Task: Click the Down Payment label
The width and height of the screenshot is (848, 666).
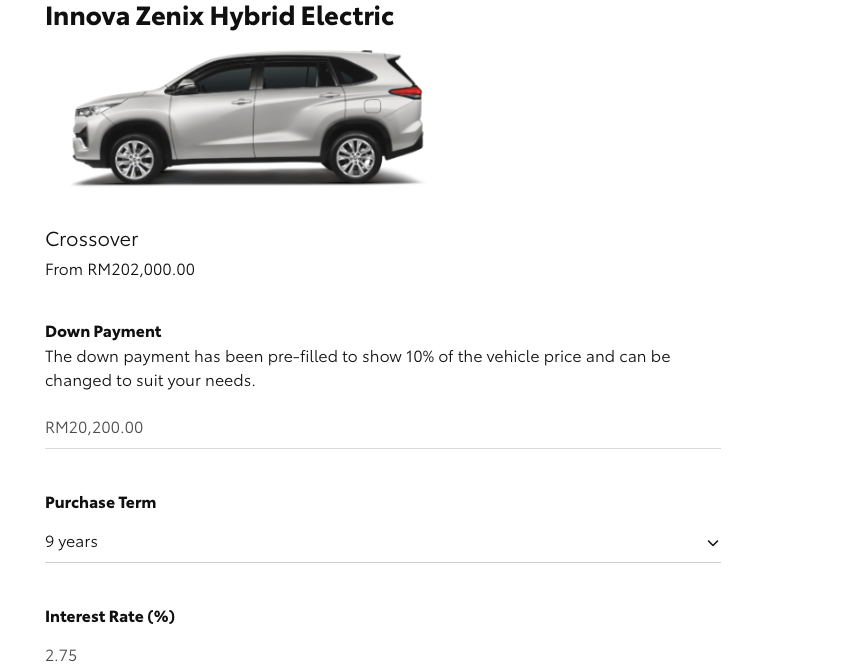Action: click(103, 332)
